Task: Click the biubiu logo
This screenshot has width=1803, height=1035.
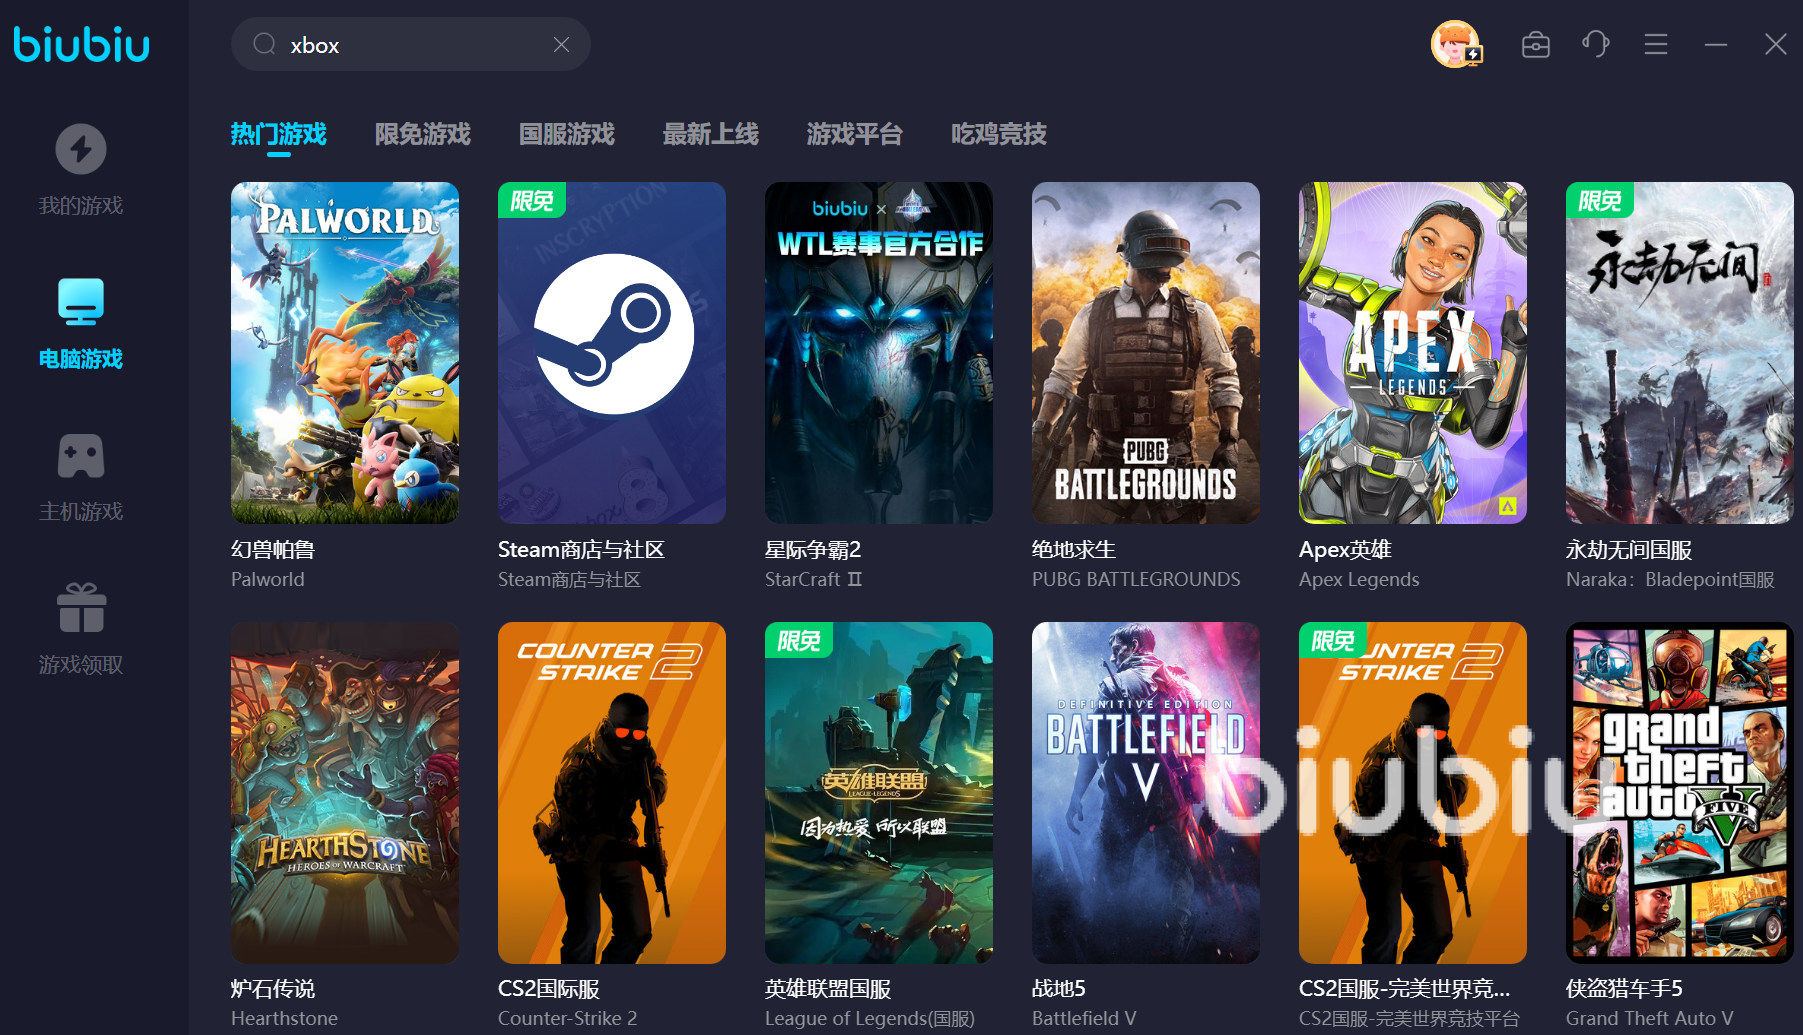Action: click(x=81, y=44)
